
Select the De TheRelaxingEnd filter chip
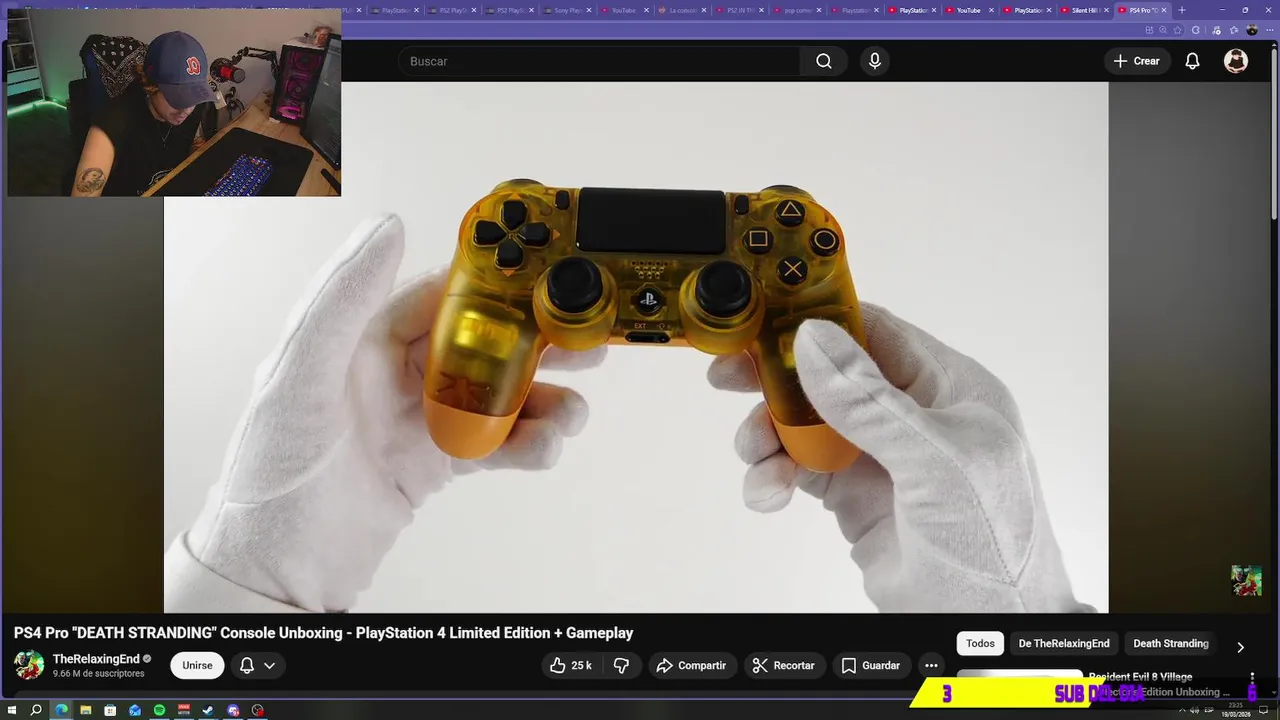point(1064,643)
